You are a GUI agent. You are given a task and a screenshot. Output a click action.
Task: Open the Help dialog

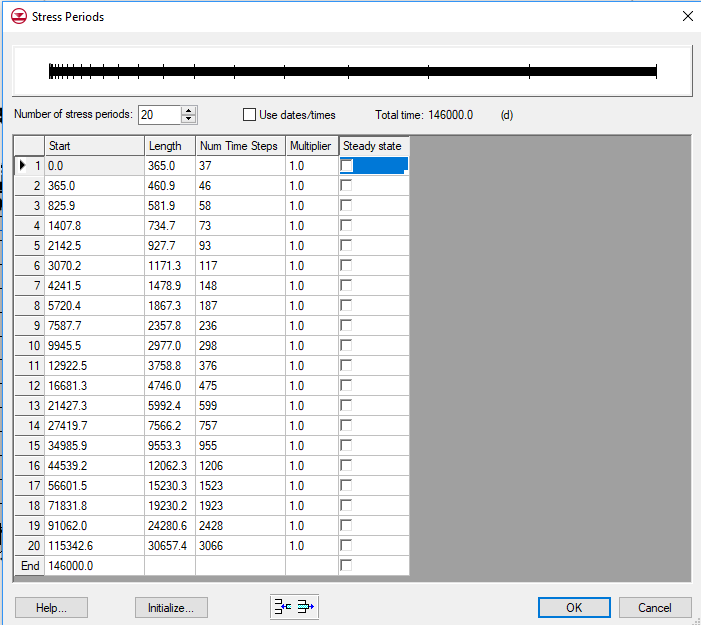(x=51, y=608)
